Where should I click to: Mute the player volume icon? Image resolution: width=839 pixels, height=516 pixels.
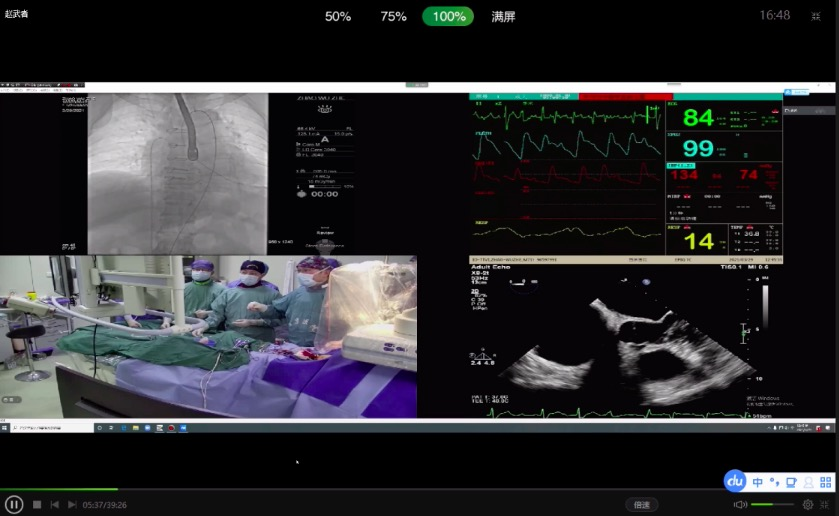(740, 505)
